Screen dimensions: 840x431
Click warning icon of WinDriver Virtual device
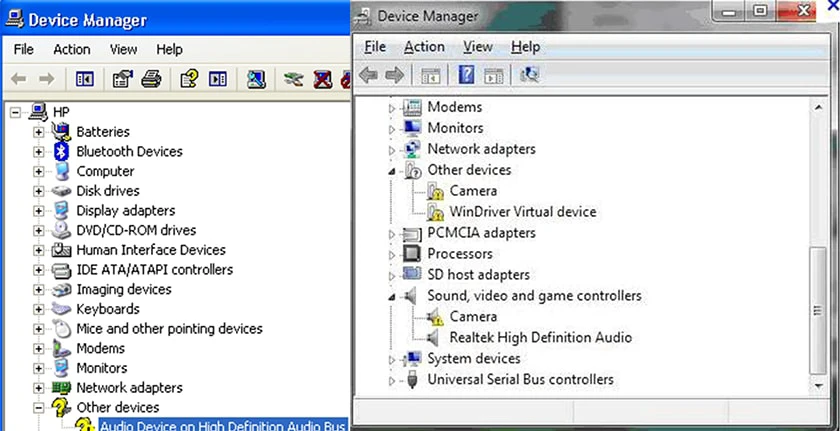[435, 212]
